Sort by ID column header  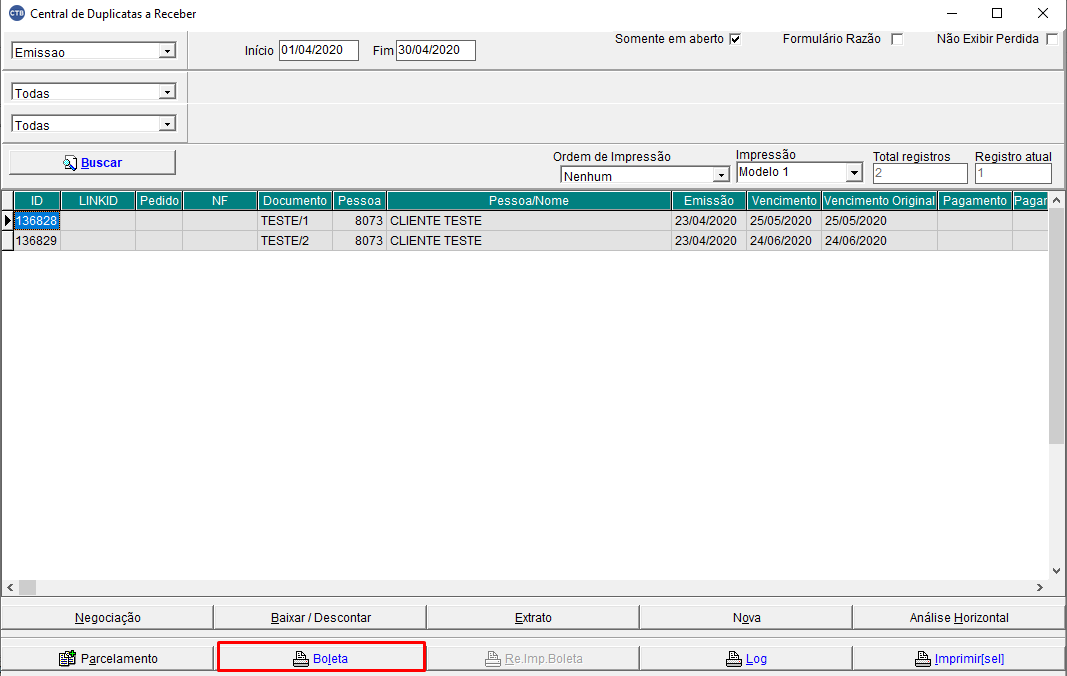coord(37,201)
